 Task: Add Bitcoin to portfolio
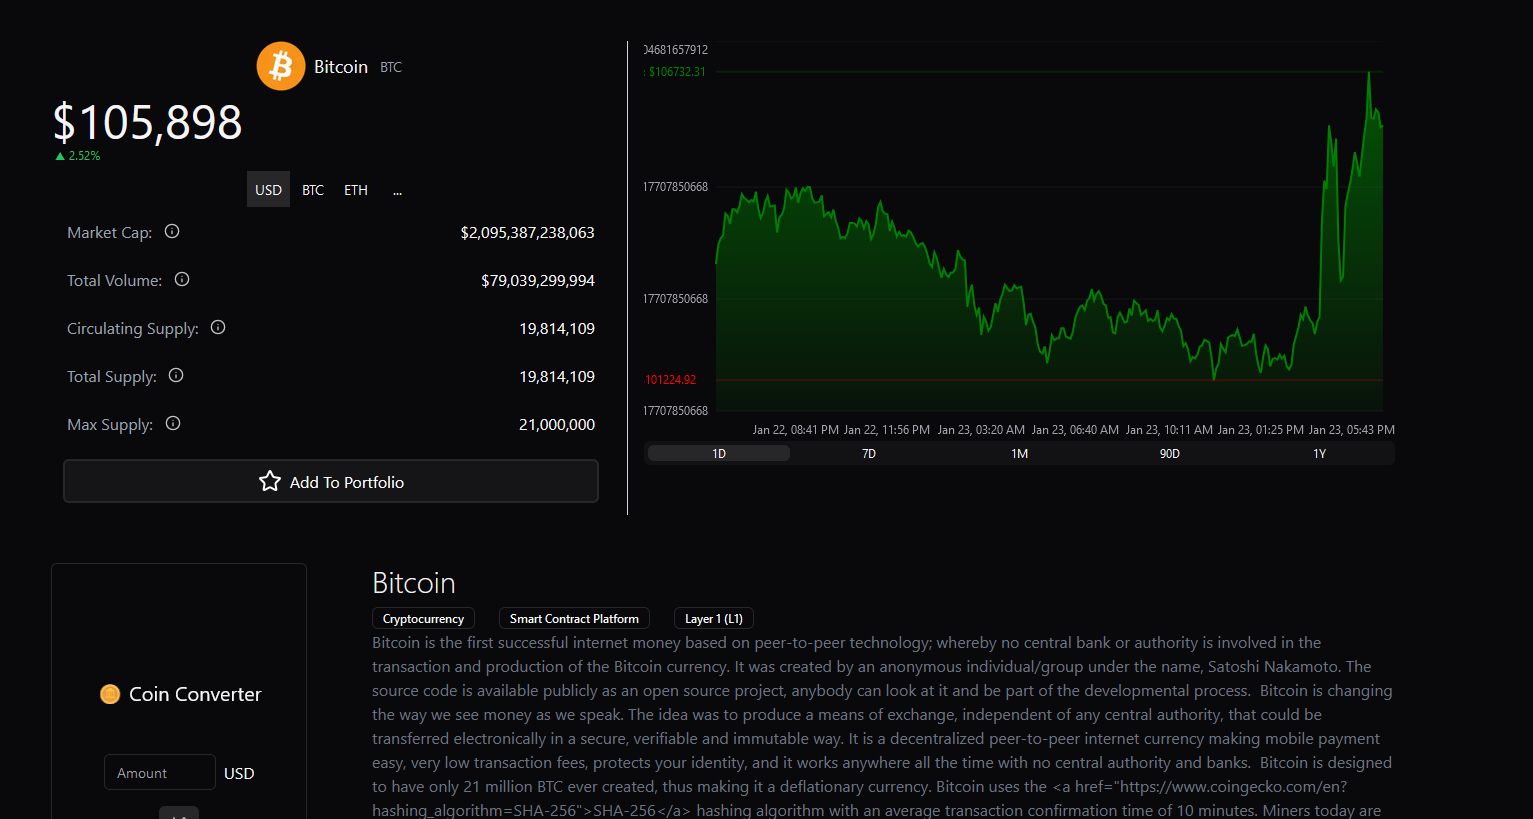click(x=331, y=481)
